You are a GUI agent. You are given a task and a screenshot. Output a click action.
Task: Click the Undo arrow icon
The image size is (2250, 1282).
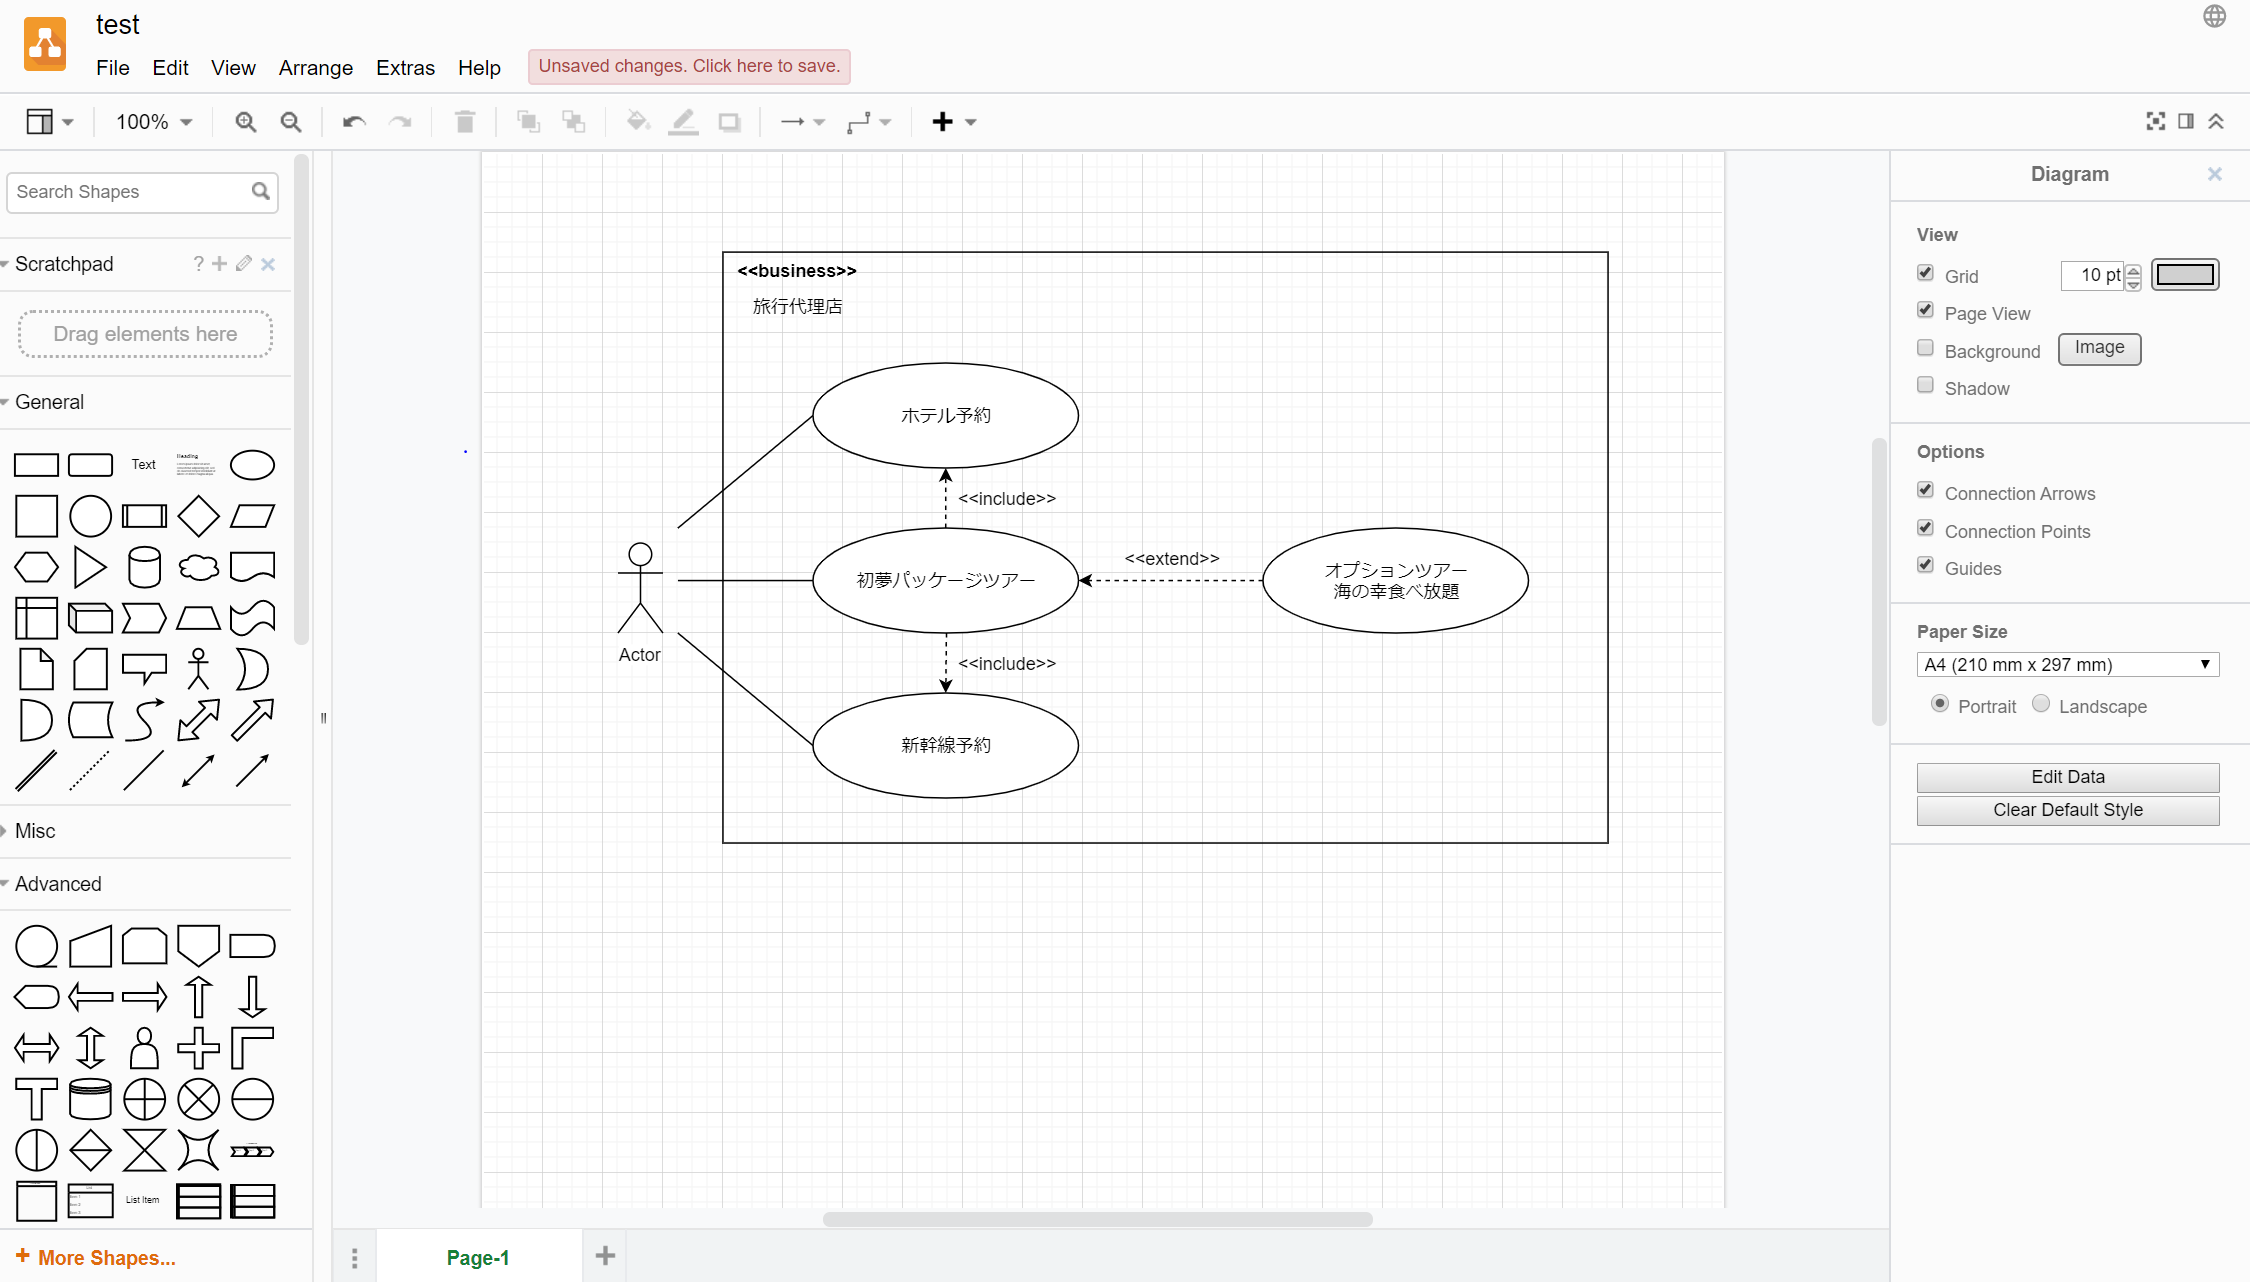tap(354, 122)
